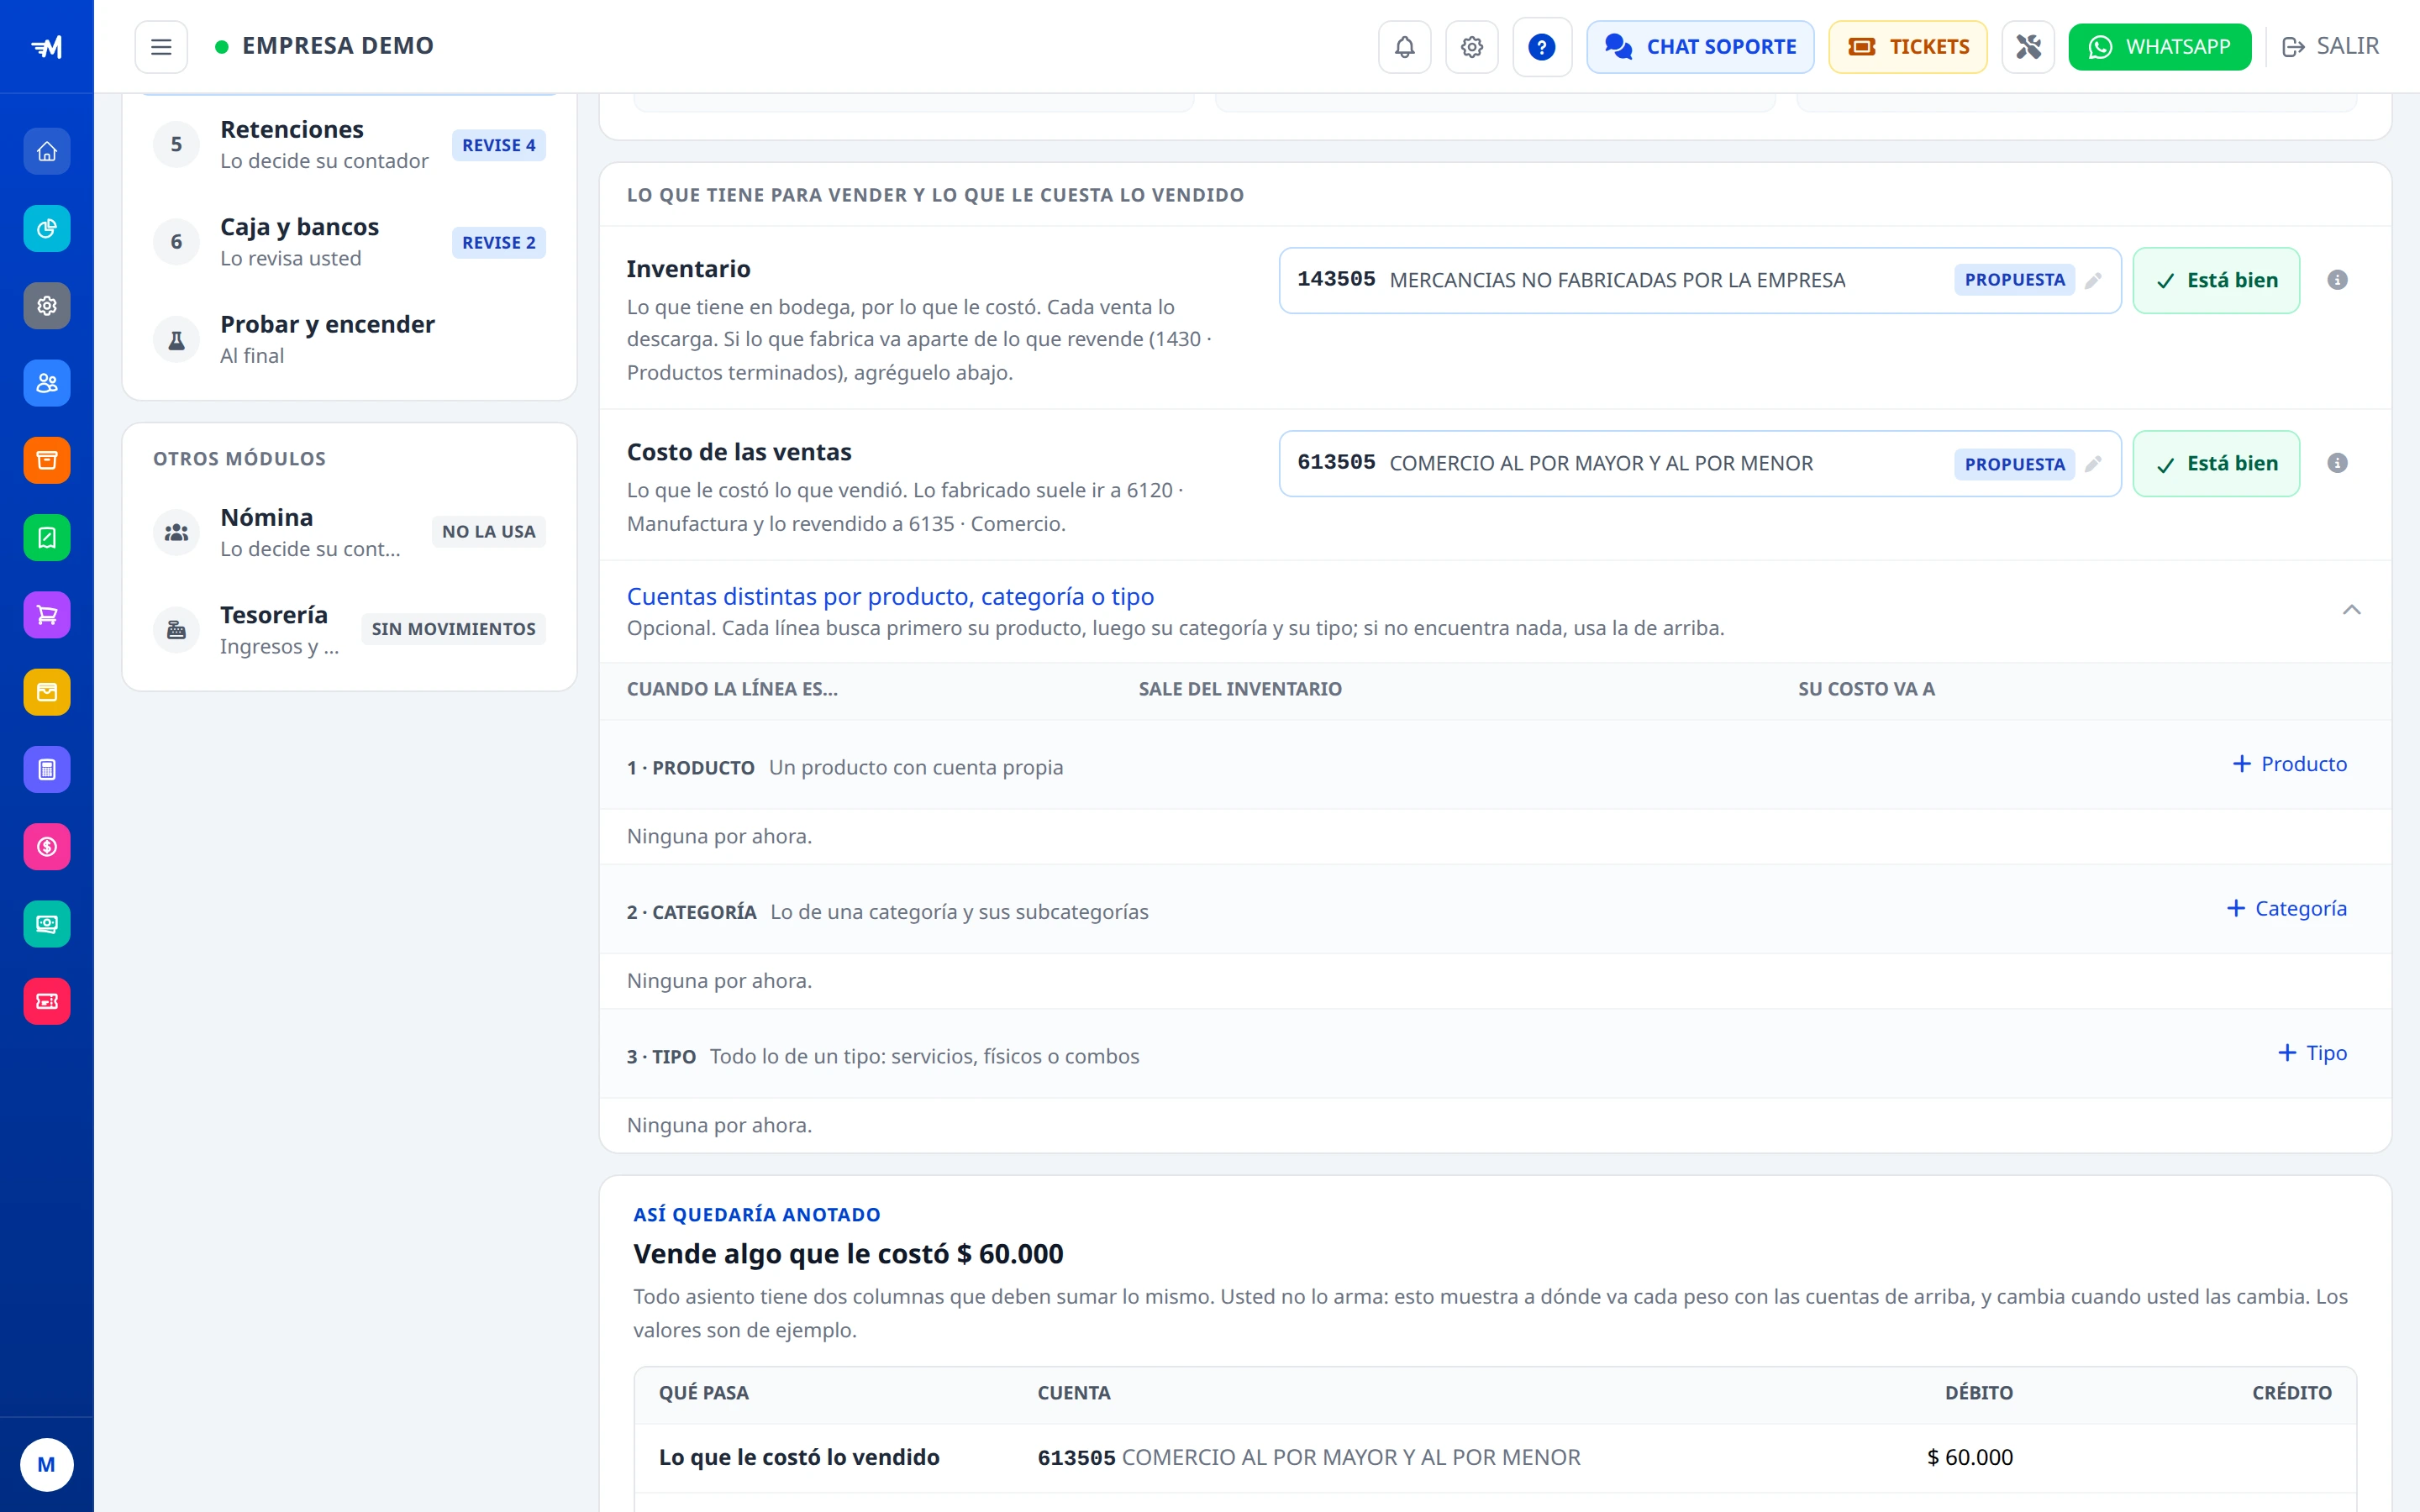Click the info icon beside Inventario
The height and width of the screenshot is (1512, 2420).
click(2337, 280)
